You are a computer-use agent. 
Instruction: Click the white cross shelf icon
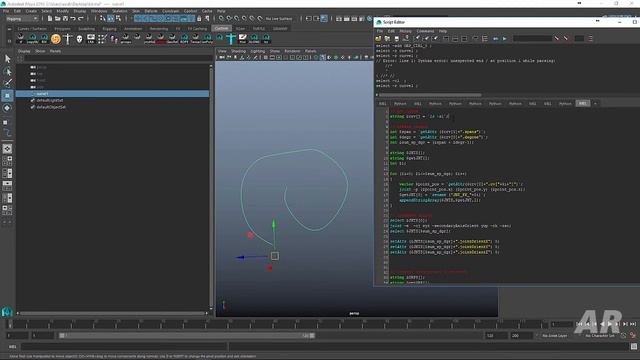point(67,39)
